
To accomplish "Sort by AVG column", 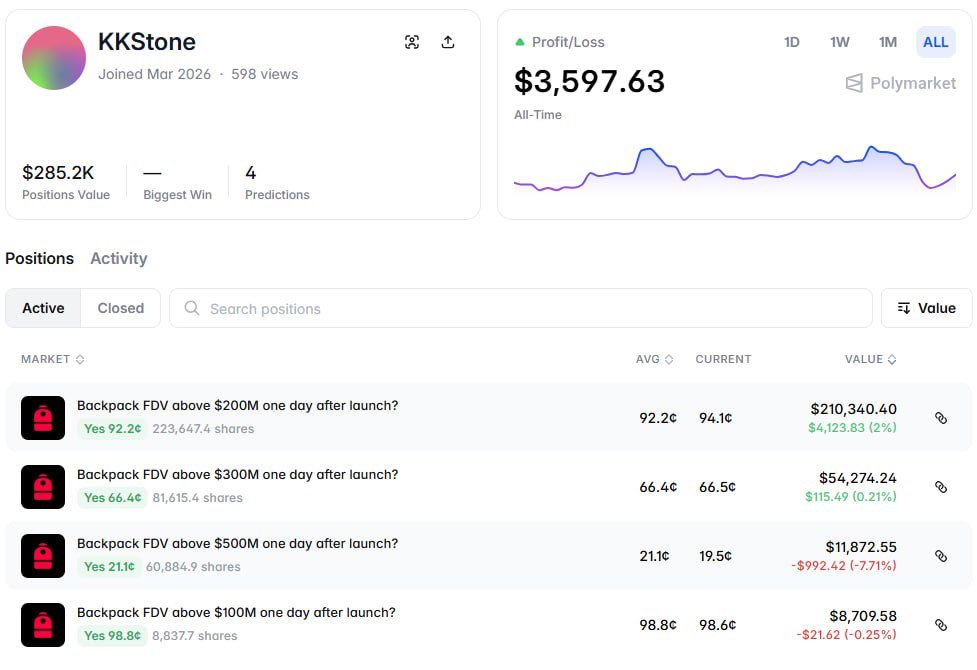I will tap(654, 359).
